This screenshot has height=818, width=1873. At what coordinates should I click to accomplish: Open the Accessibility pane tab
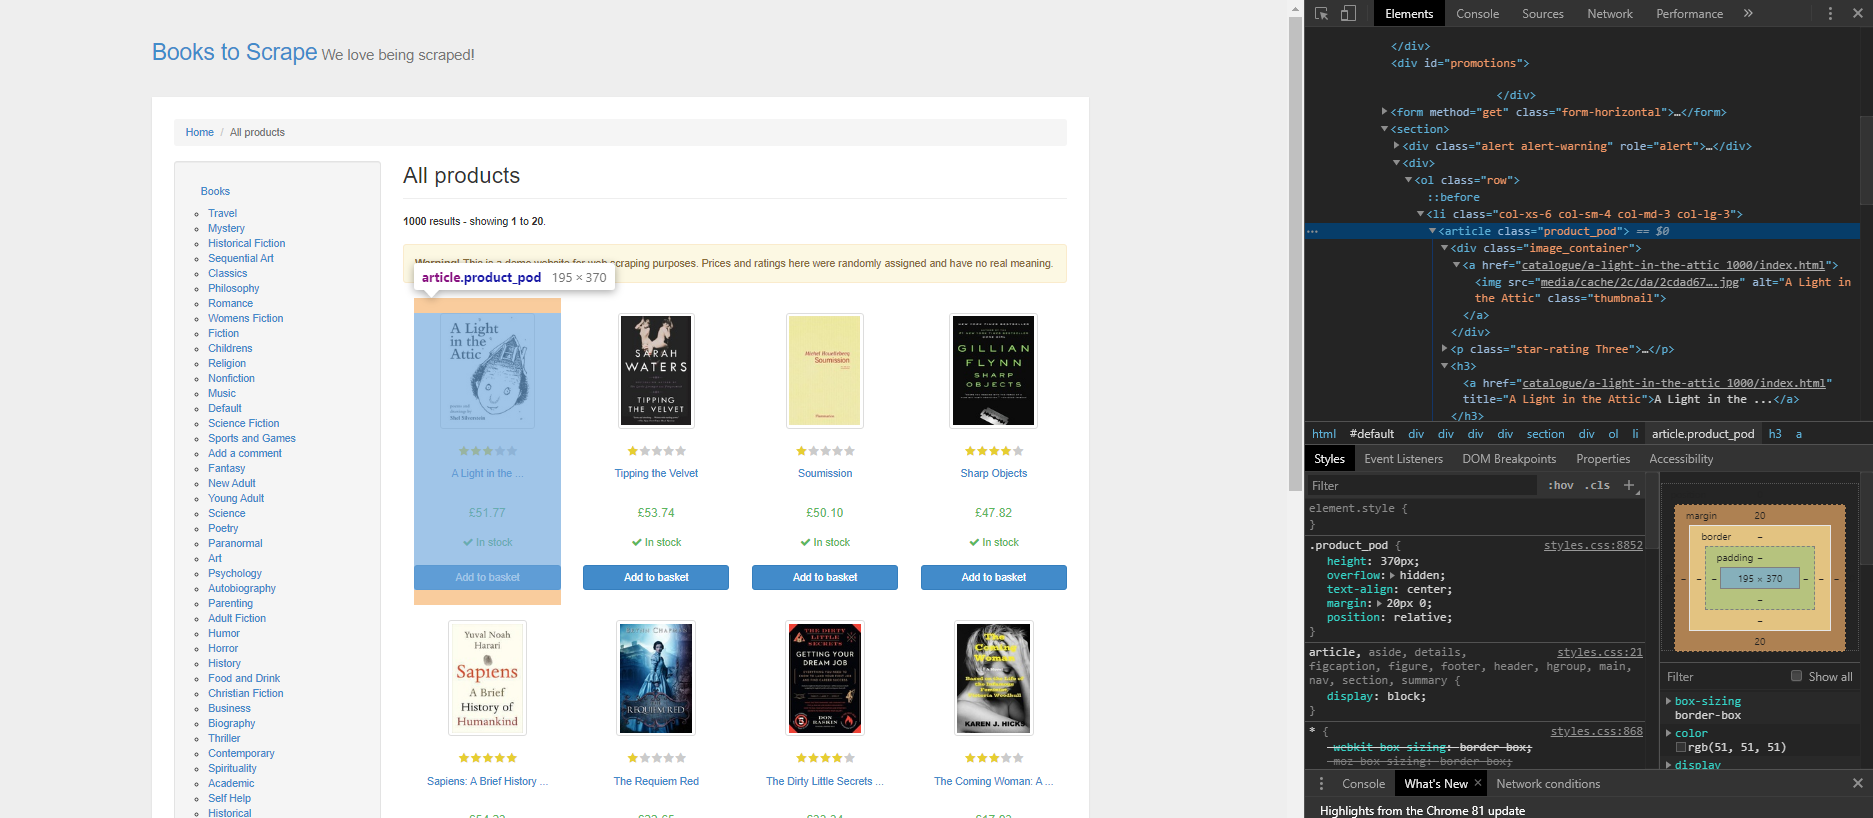click(1681, 459)
